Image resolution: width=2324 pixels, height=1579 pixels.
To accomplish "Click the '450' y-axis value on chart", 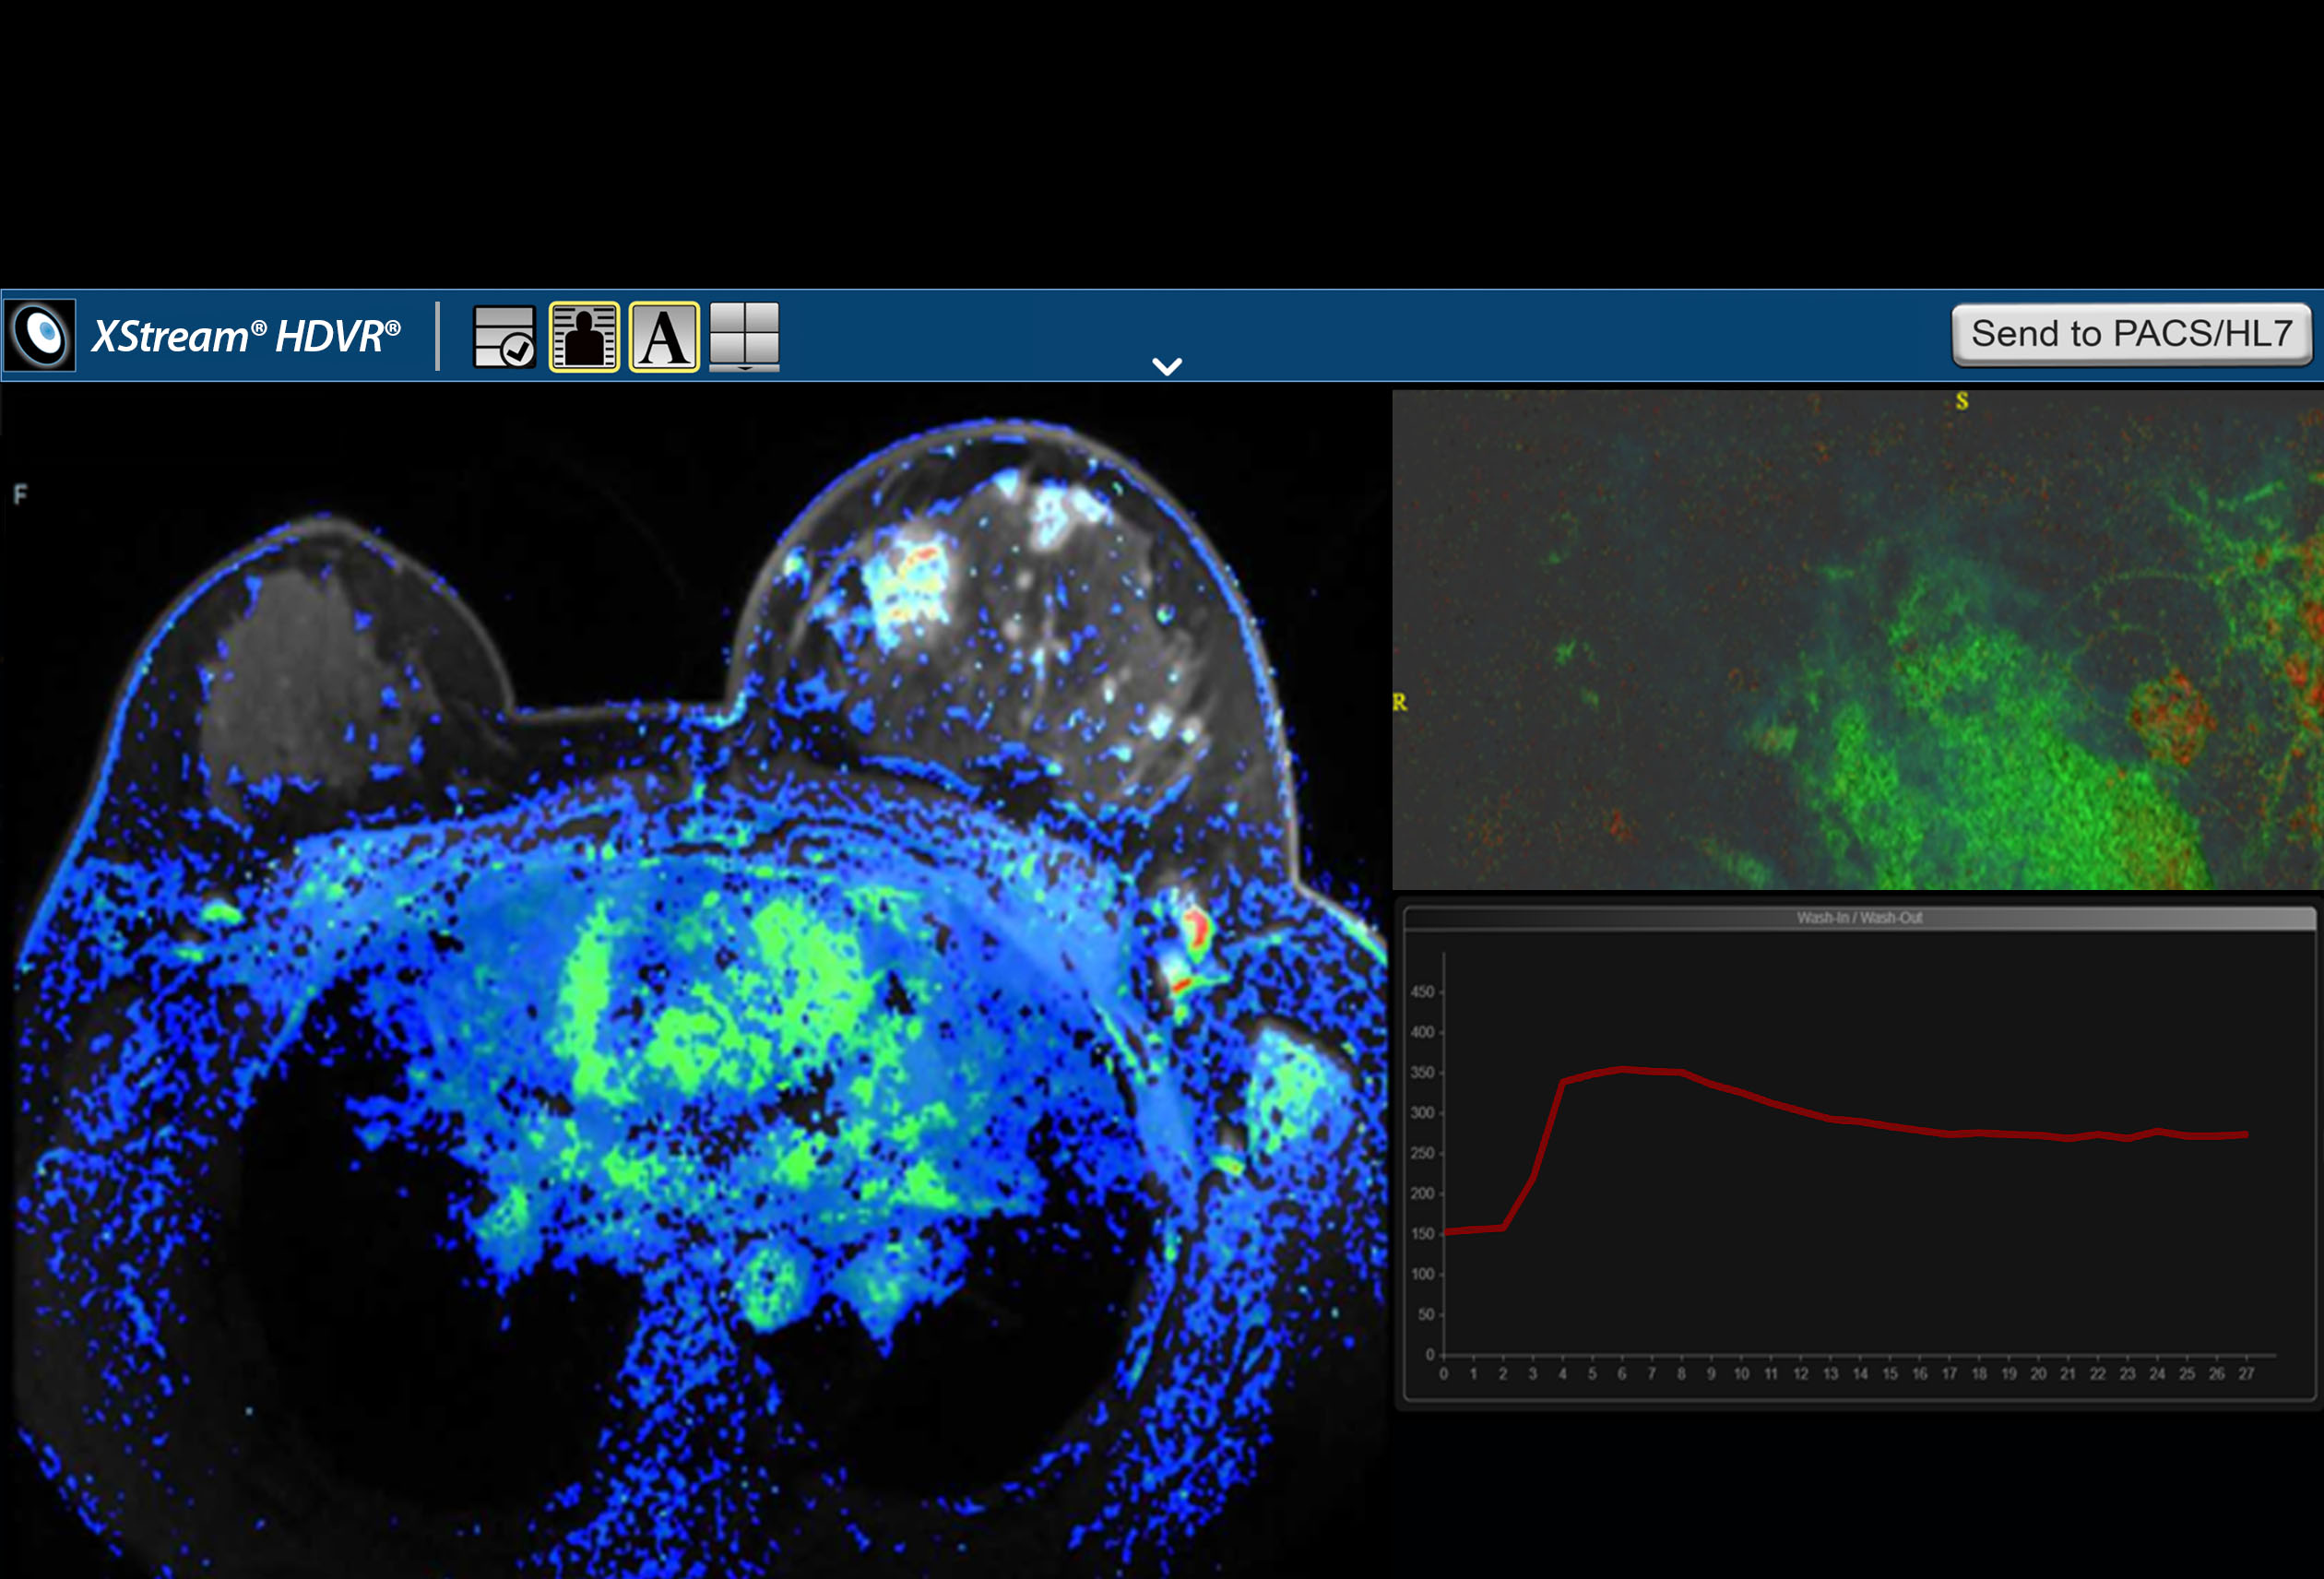I will [1422, 992].
